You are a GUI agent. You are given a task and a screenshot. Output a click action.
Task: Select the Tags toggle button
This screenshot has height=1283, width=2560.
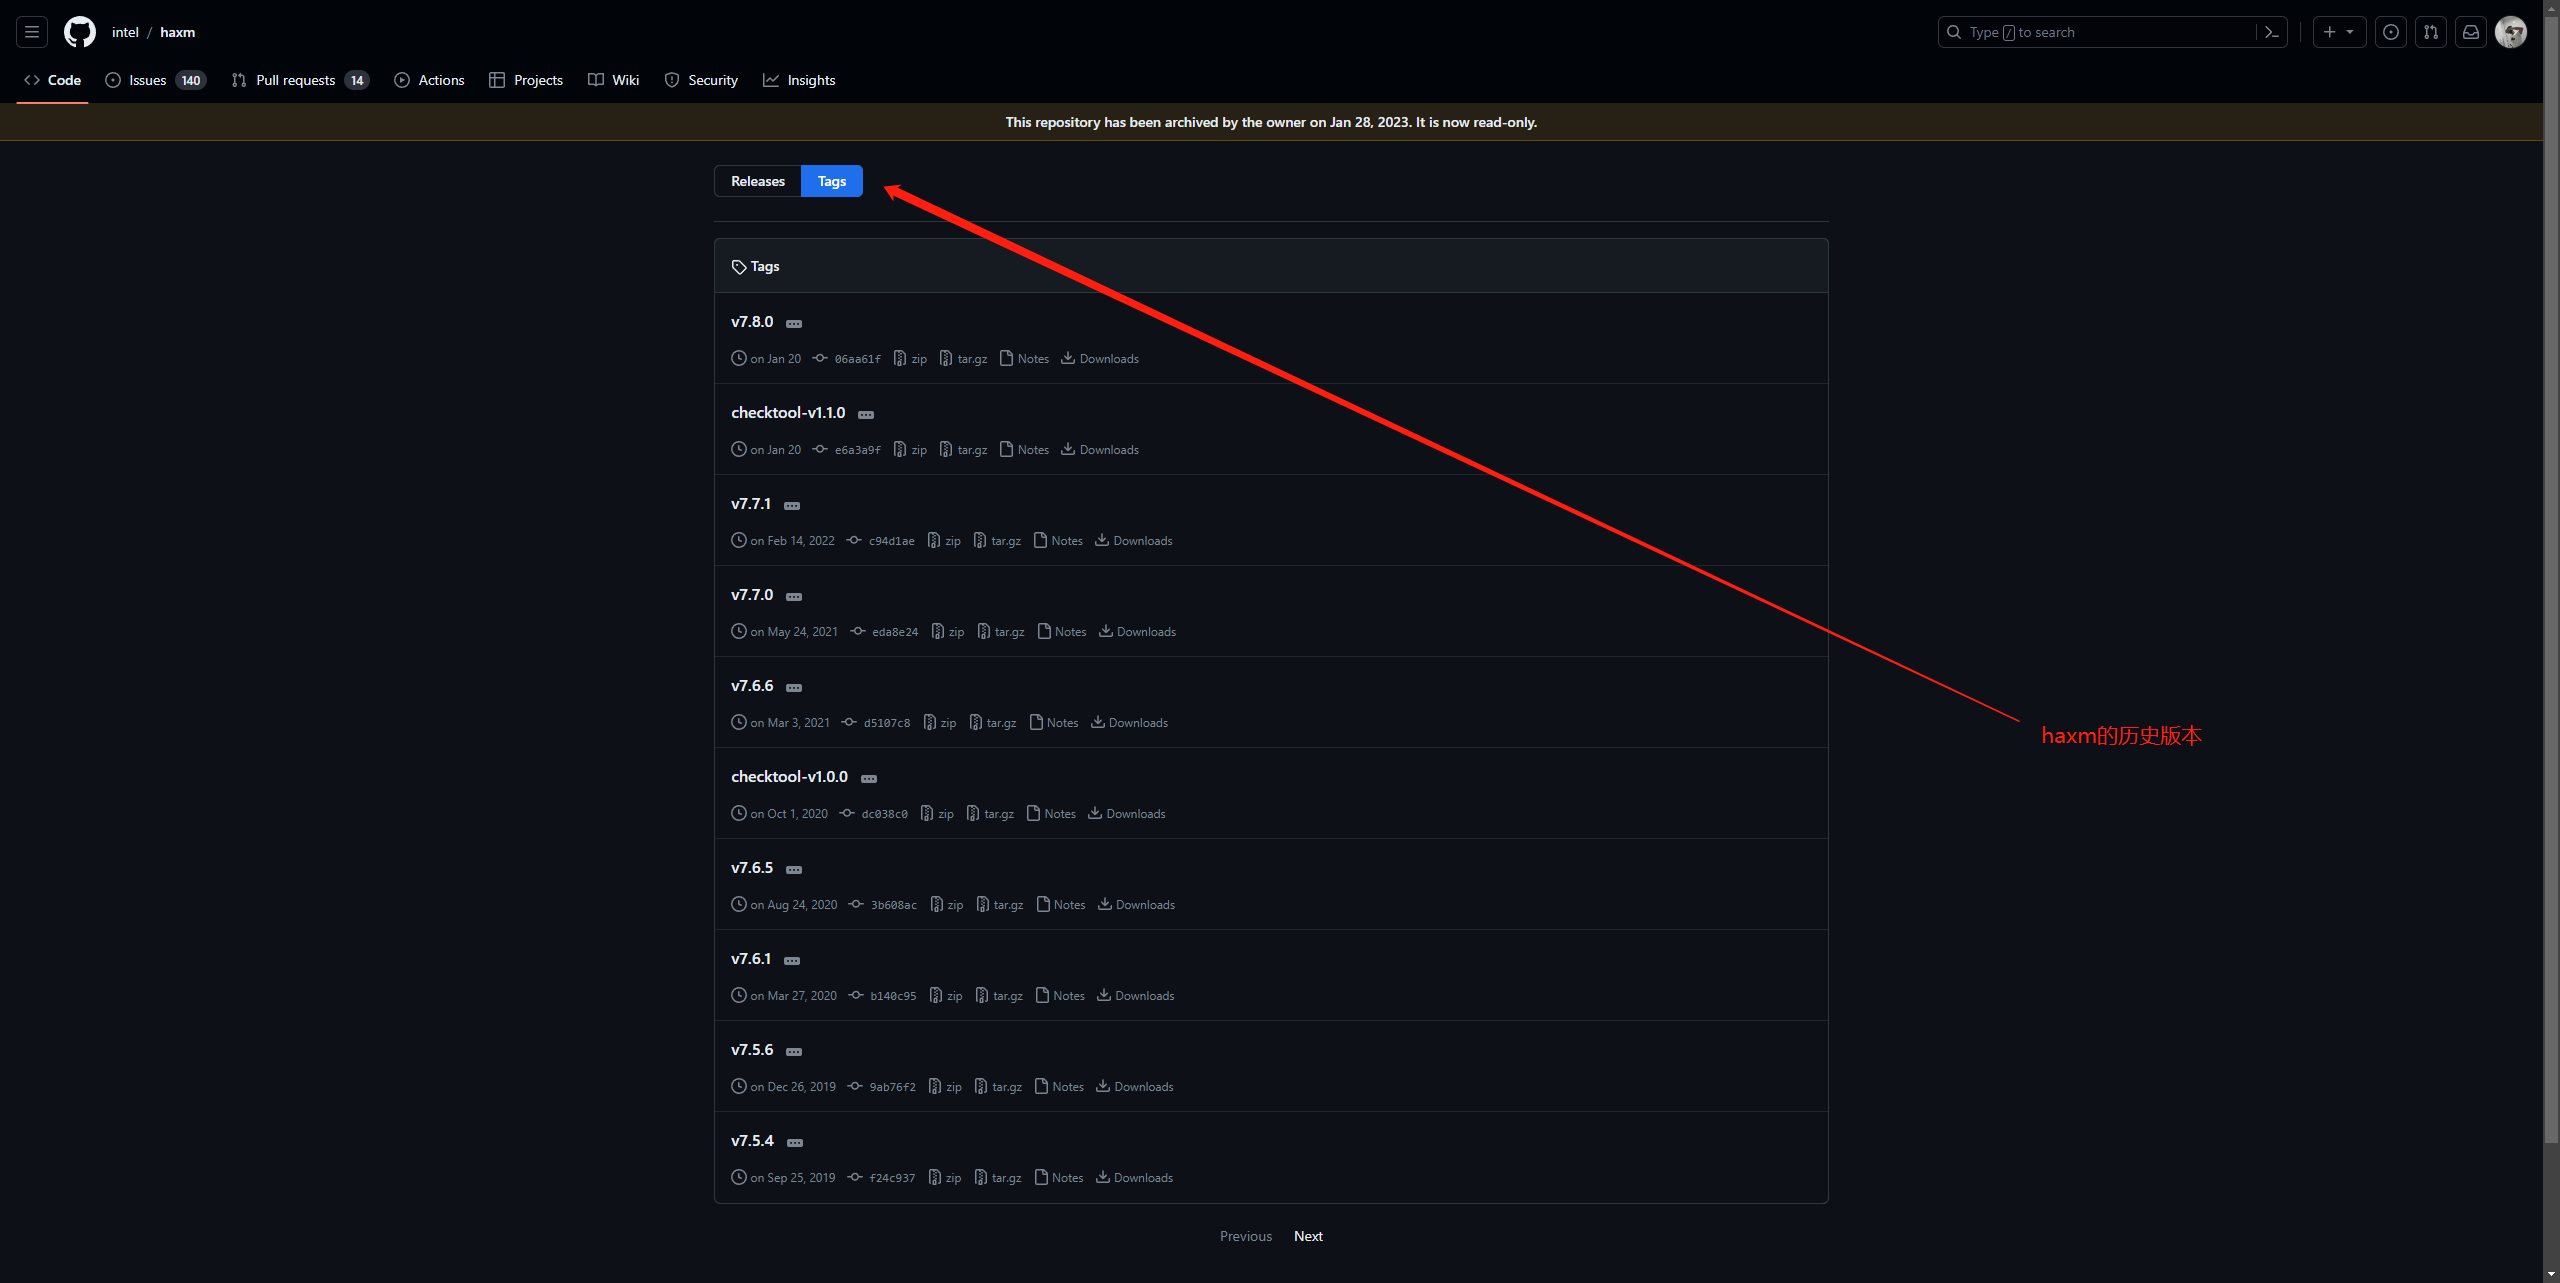(831, 181)
